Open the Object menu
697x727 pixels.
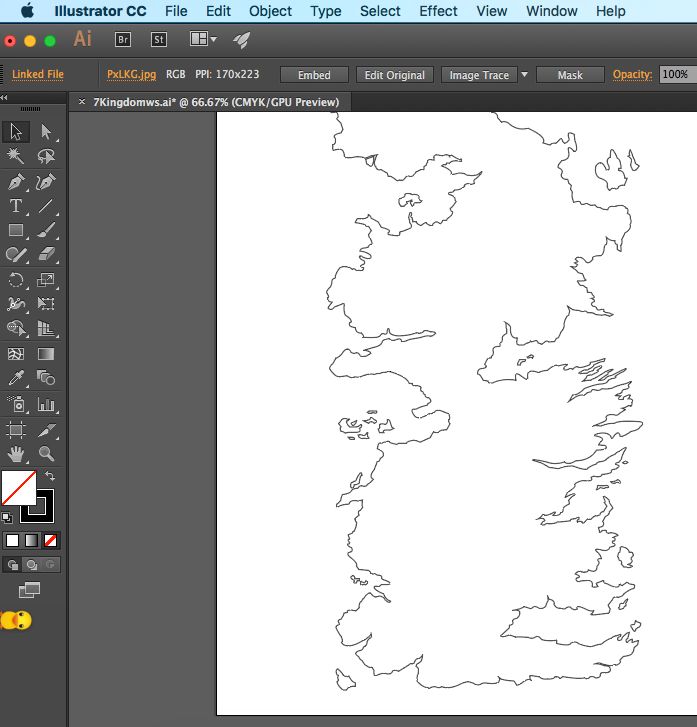coord(270,11)
